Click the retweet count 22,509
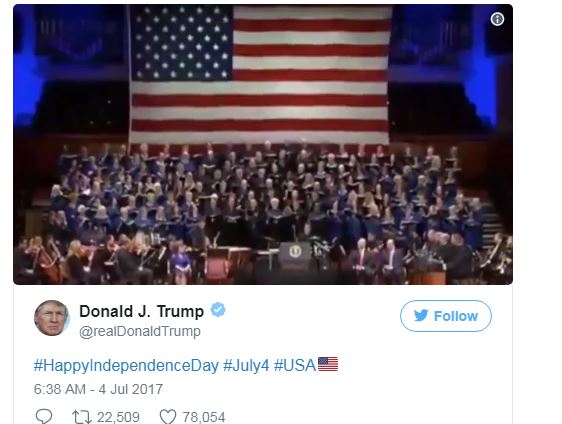Image resolution: width=562 pixels, height=424 pixels. [x=118, y=417]
